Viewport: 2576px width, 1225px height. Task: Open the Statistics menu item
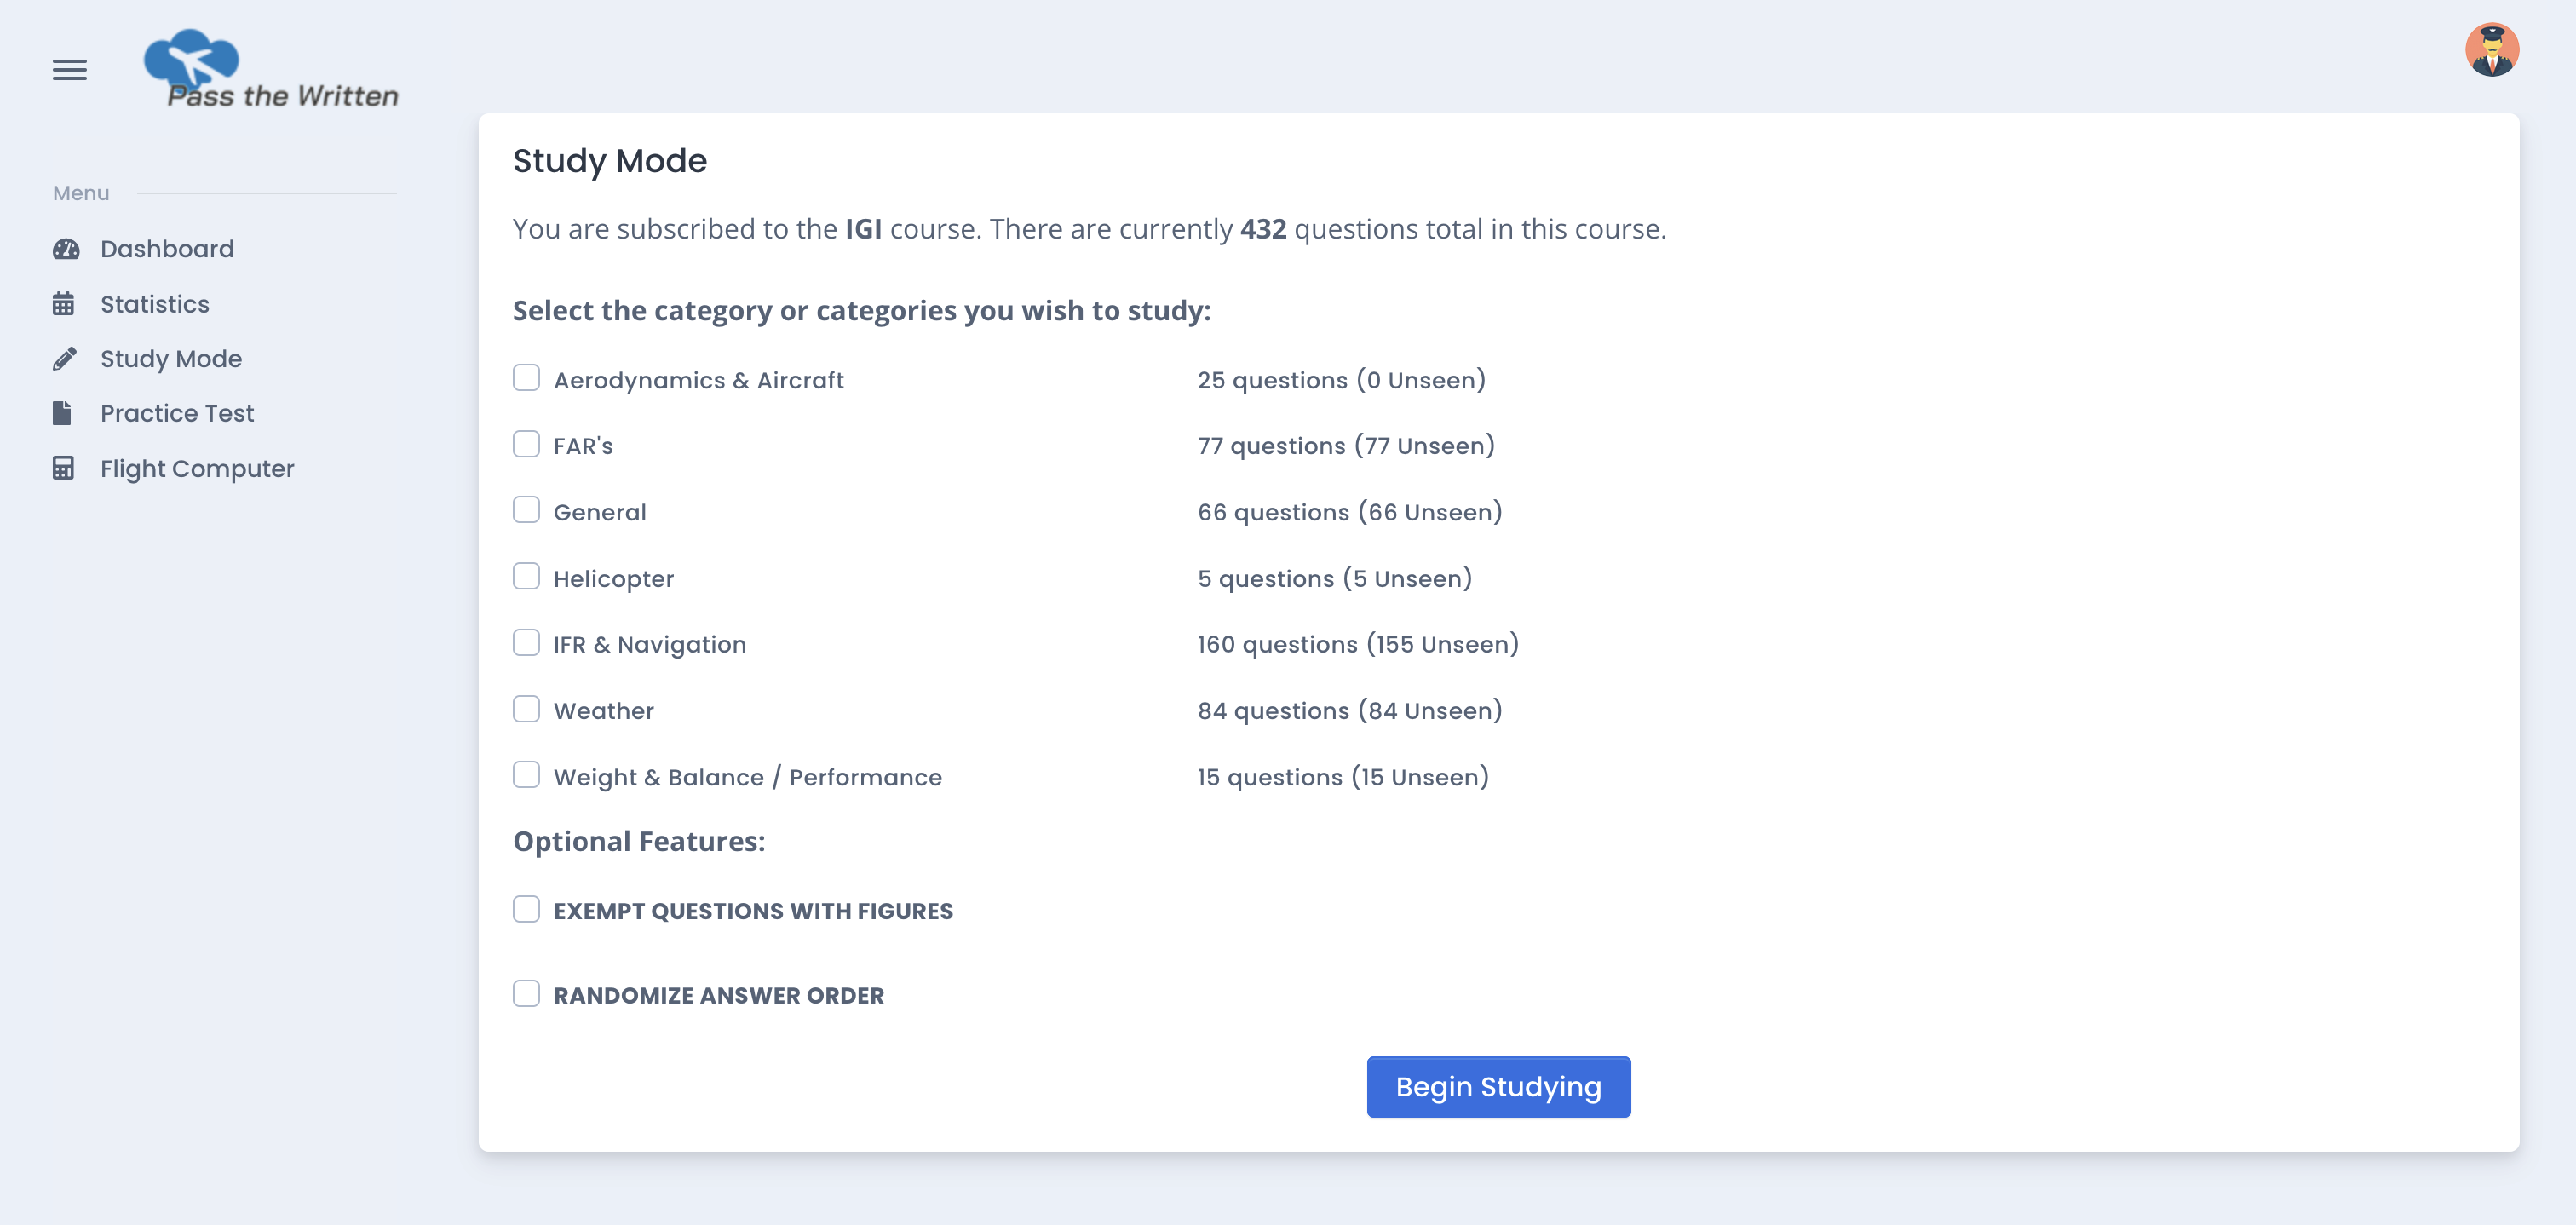pos(155,304)
